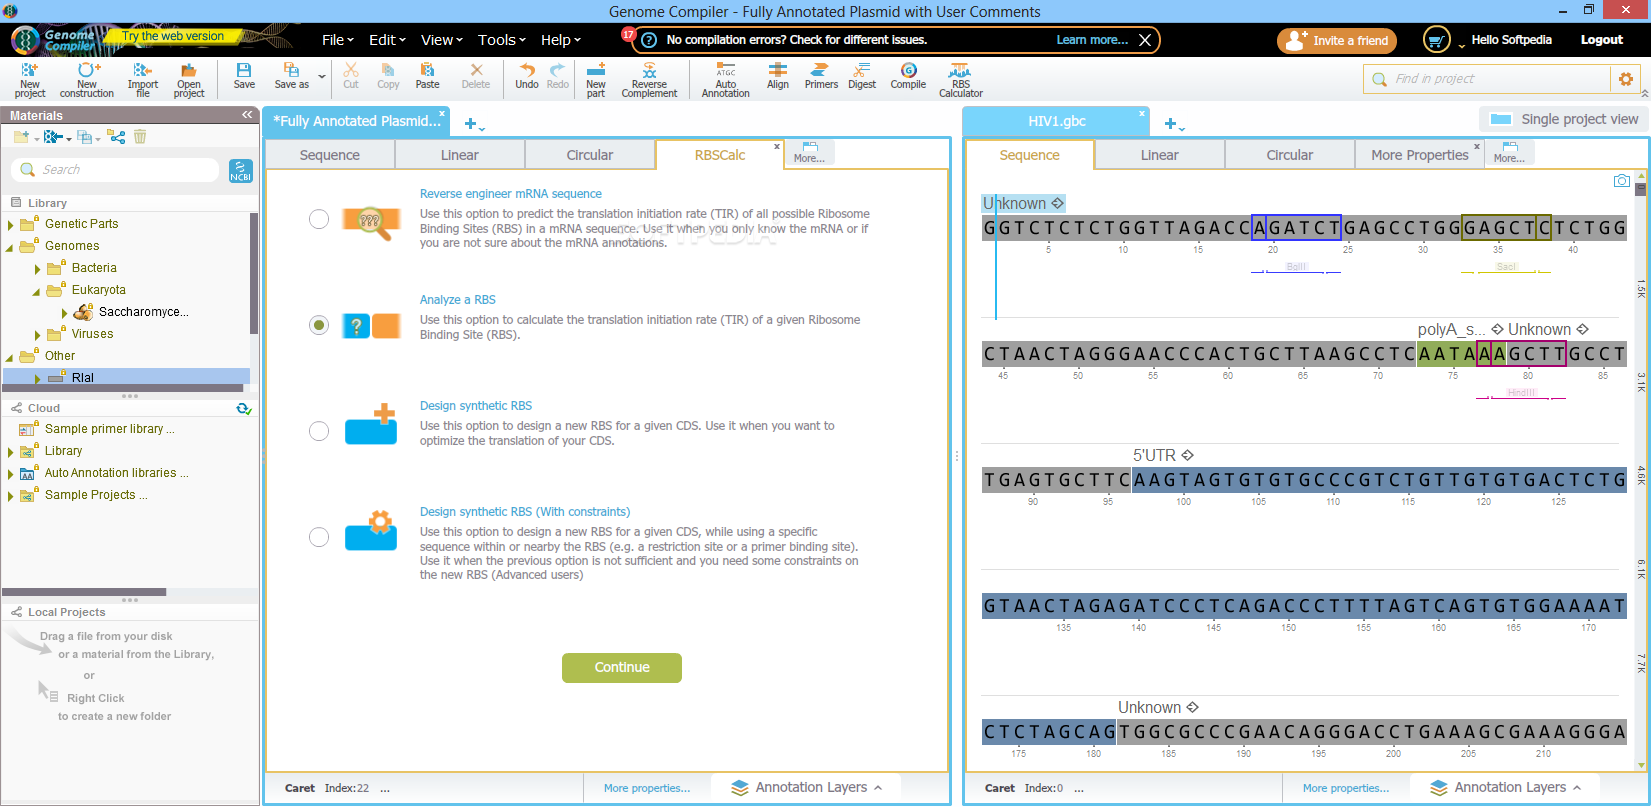Click left More properties link
1651x807 pixels.
pyautogui.click(x=647, y=788)
